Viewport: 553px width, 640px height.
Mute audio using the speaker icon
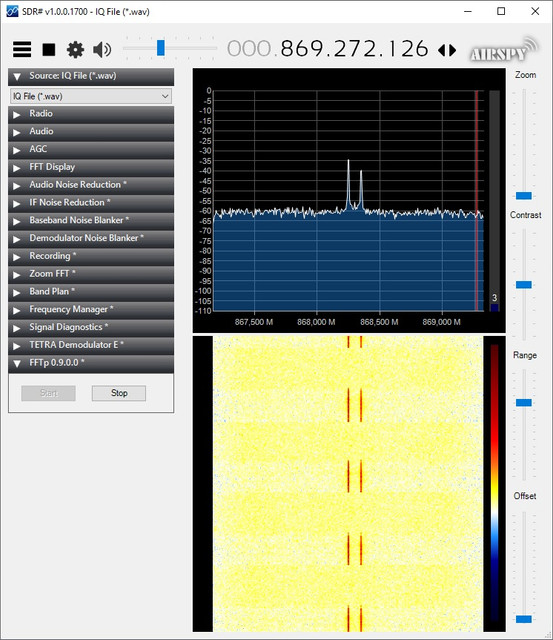click(102, 50)
